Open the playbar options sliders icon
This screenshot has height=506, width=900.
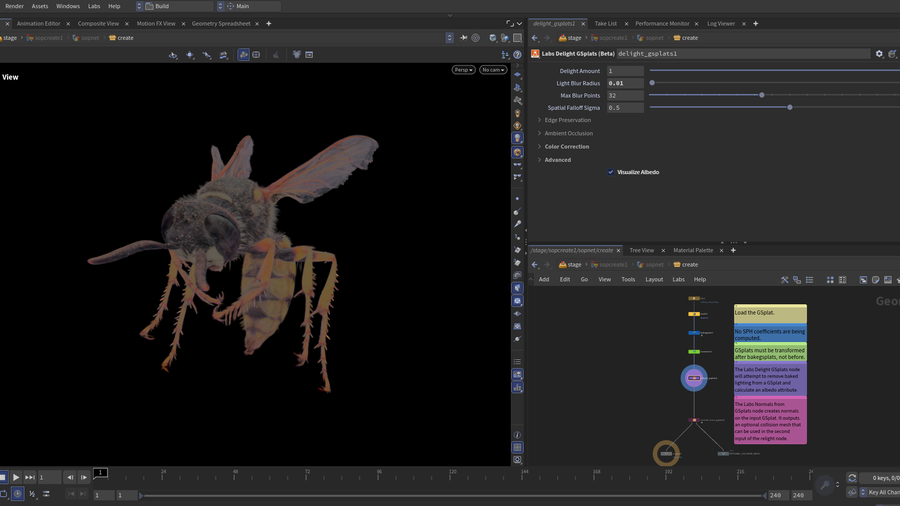(46, 494)
